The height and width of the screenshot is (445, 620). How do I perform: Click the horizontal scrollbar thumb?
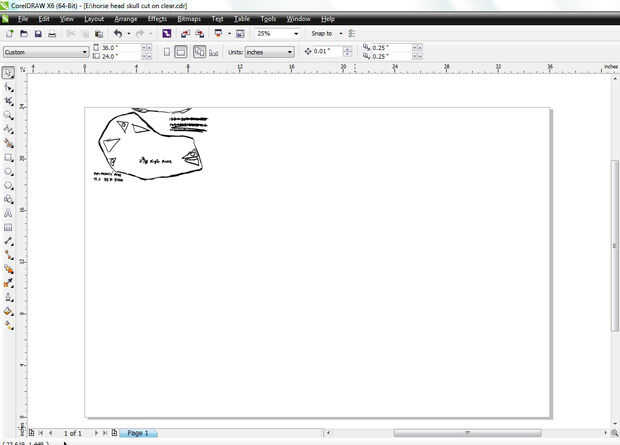coord(467,433)
